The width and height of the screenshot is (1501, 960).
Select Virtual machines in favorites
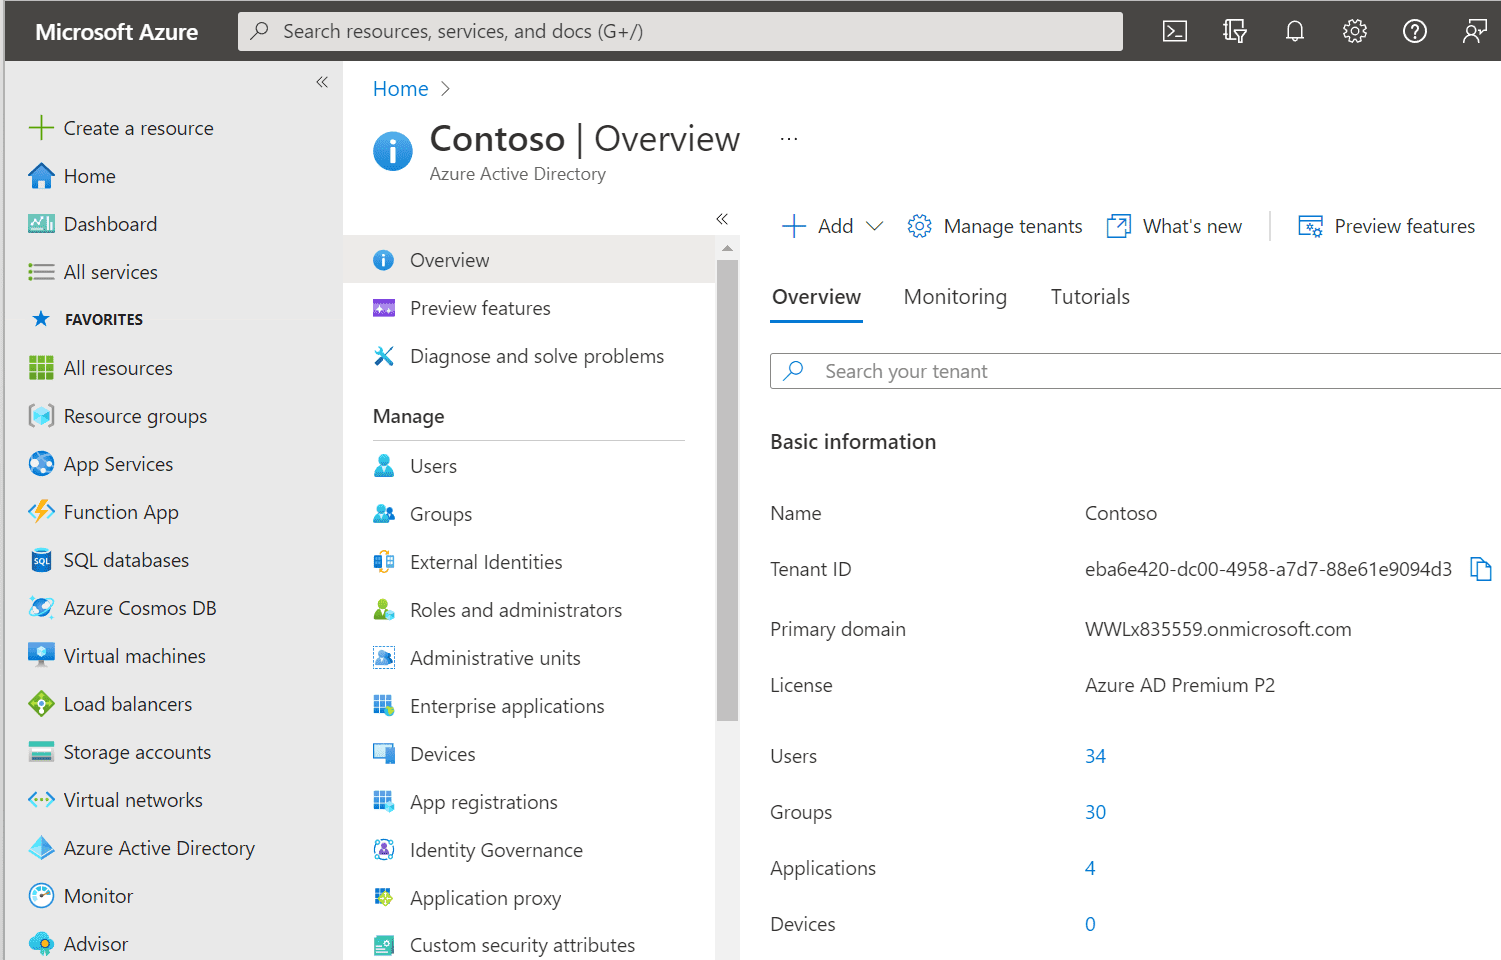(134, 657)
